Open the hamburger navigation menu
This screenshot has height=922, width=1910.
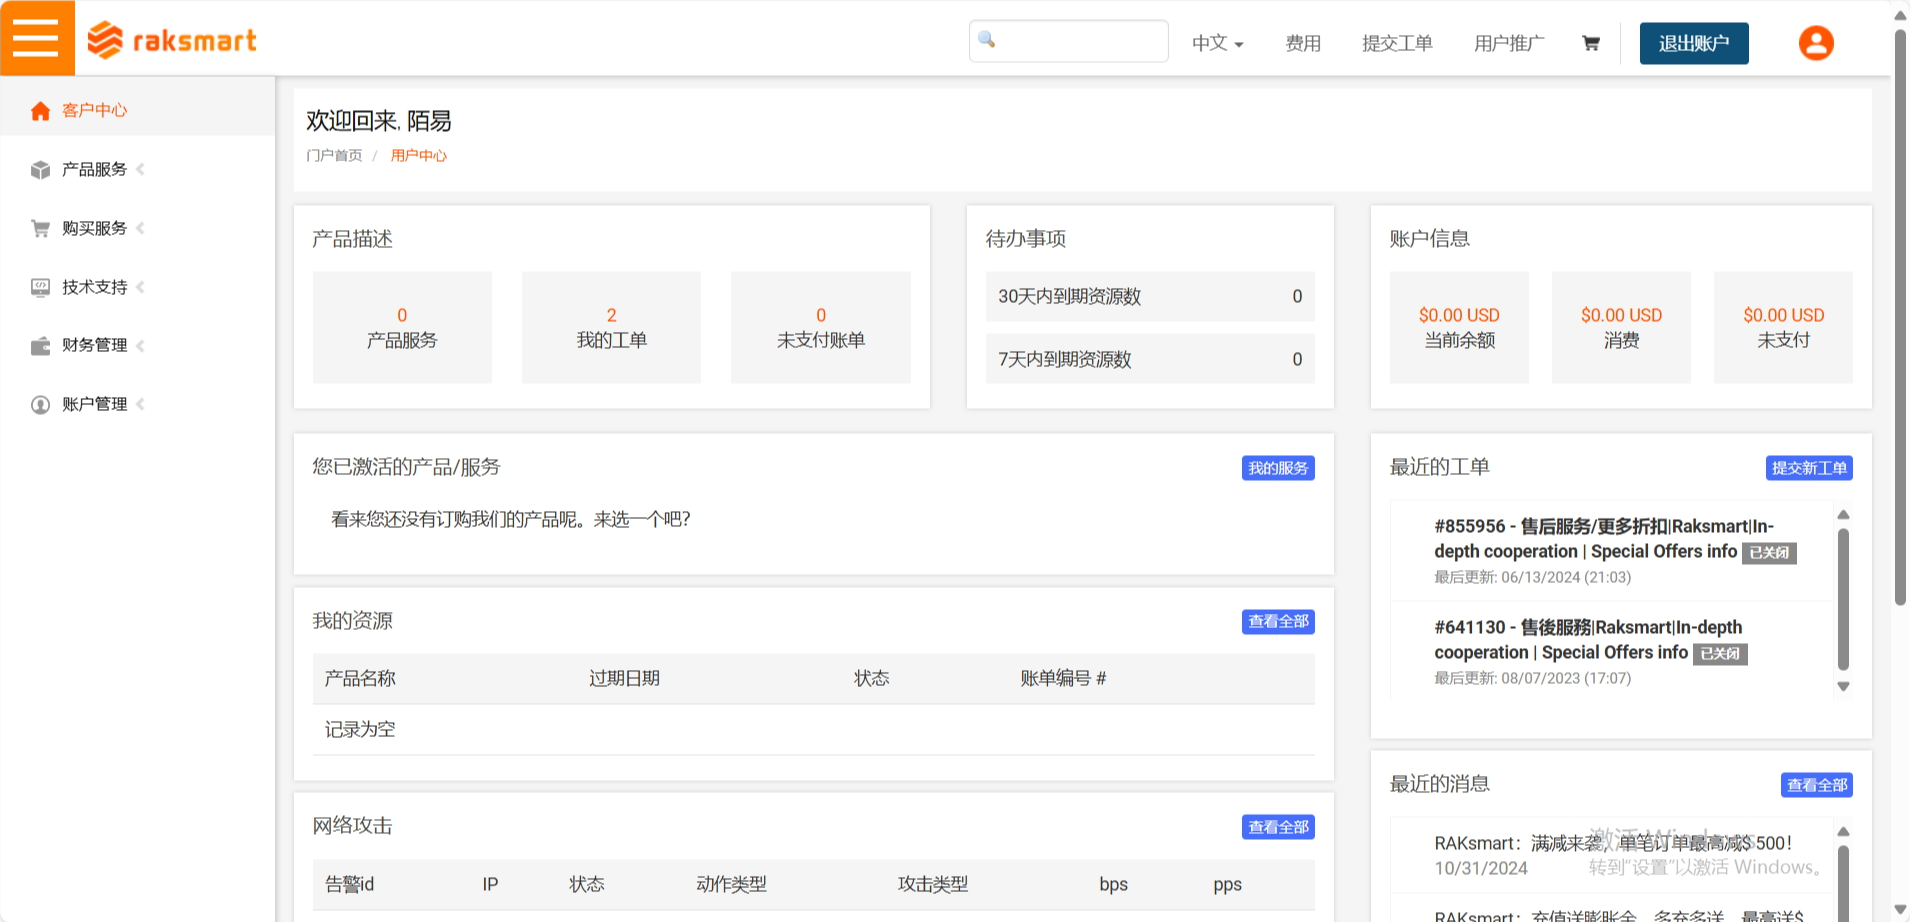pyautogui.click(x=37, y=37)
